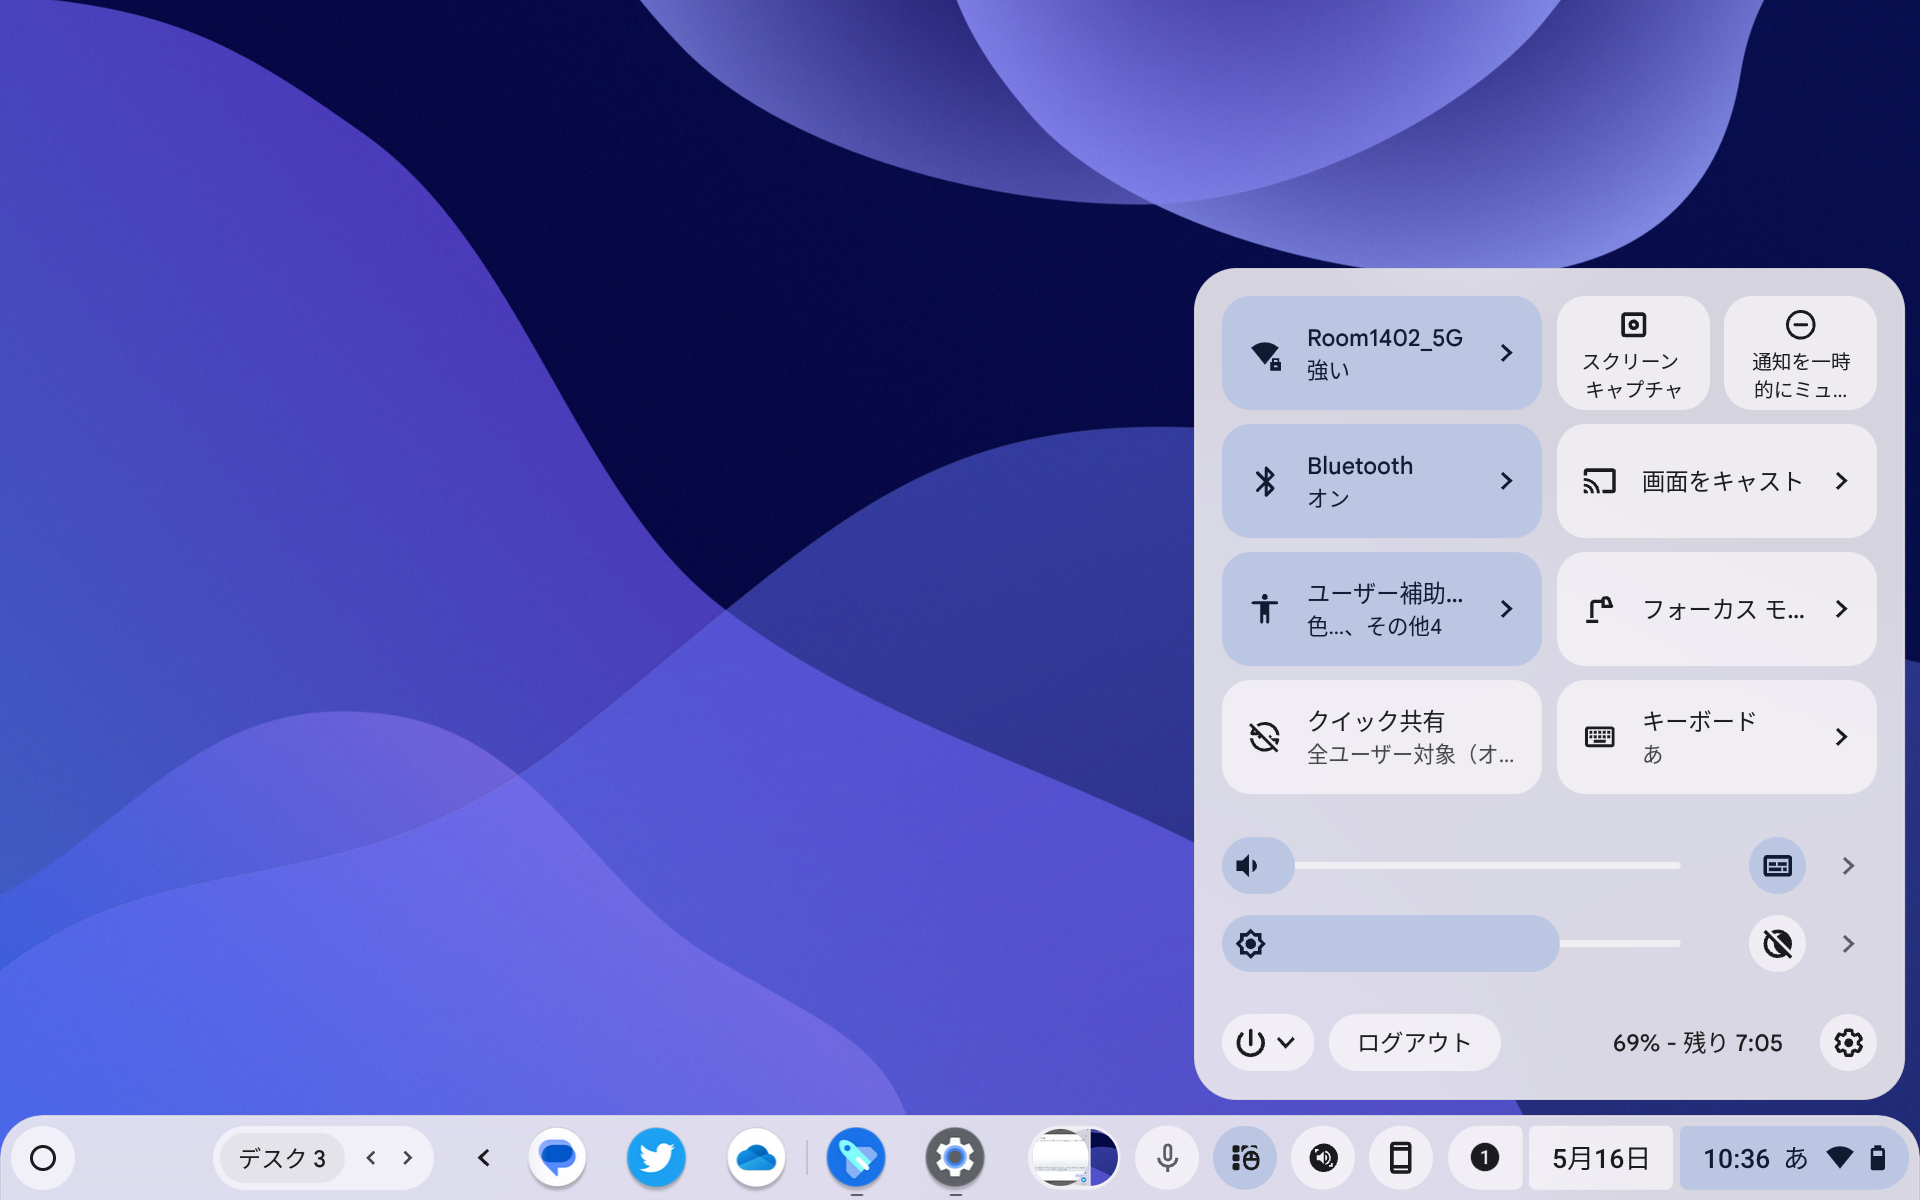Viewport: 1920px width, 1200px height.
Task: Click the Cast screen tile
Action: (x=1716, y=481)
